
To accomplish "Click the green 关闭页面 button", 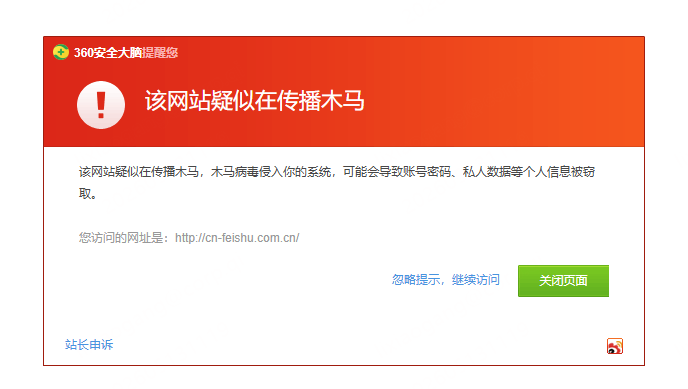I will (x=563, y=281).
